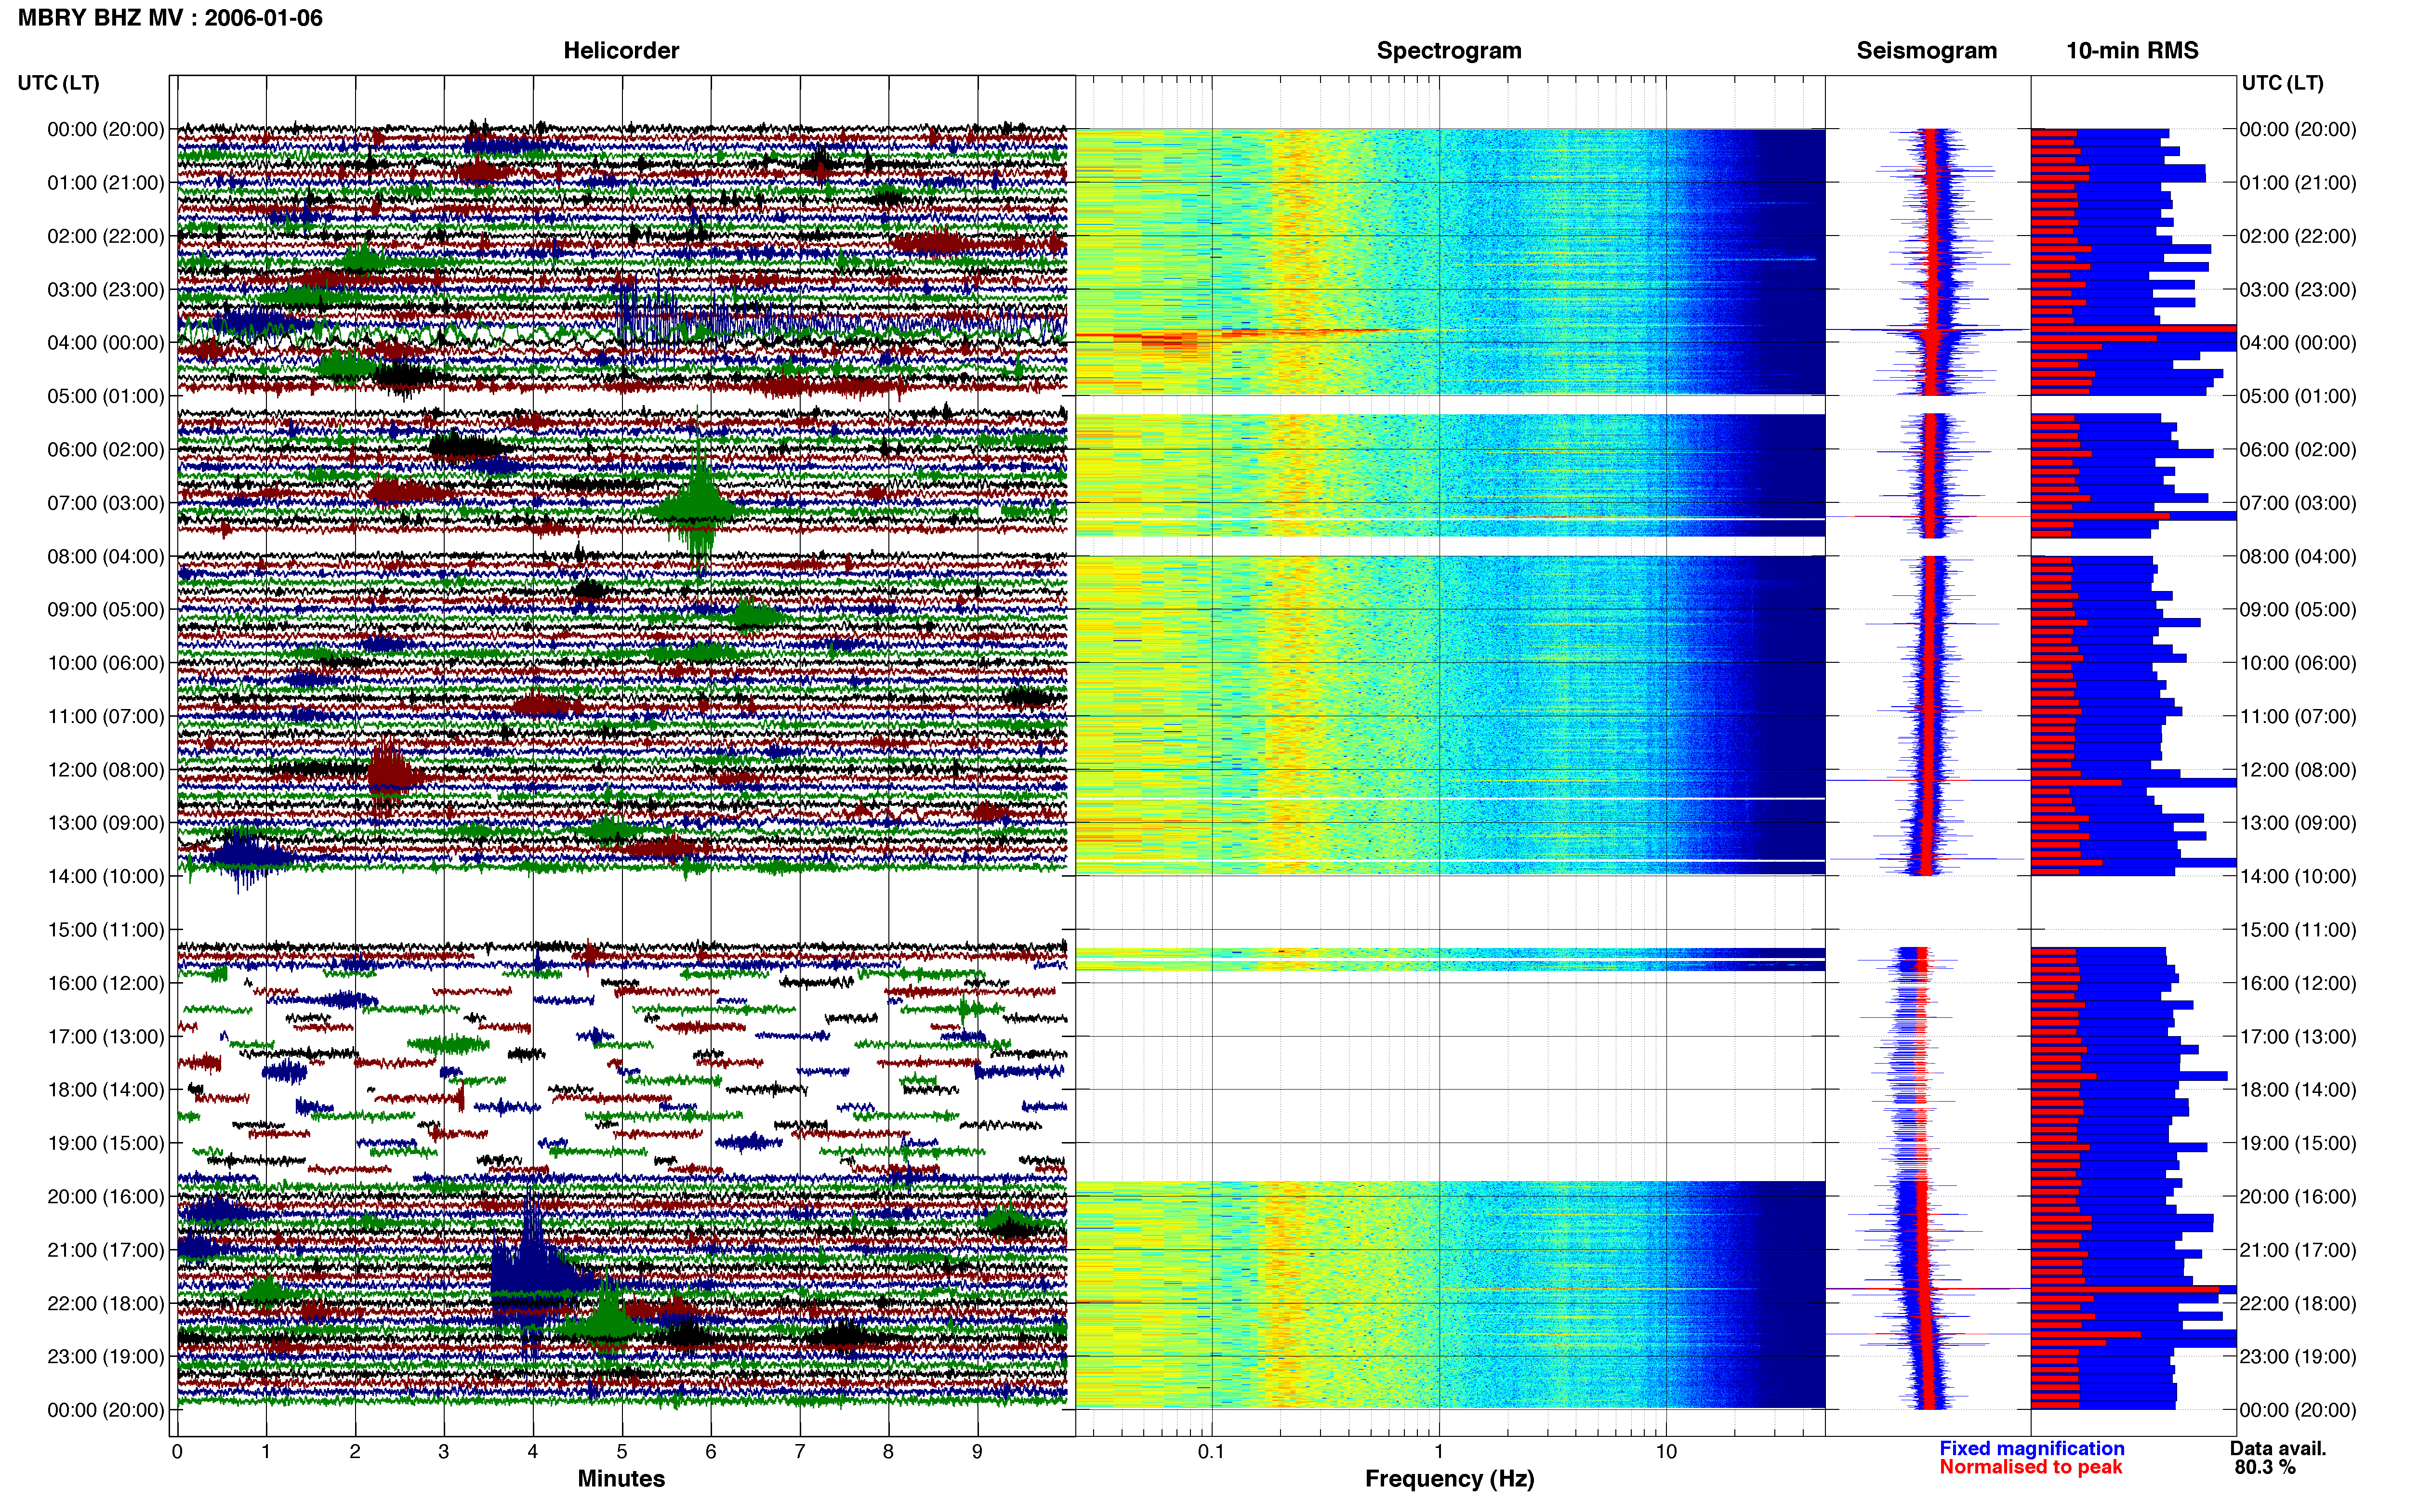Image resolution: width=2418 pixels, height=1512 pixels.
Task: Click the RMS axis label '09:00 (05:00)'
Action: coord(2298,610)
